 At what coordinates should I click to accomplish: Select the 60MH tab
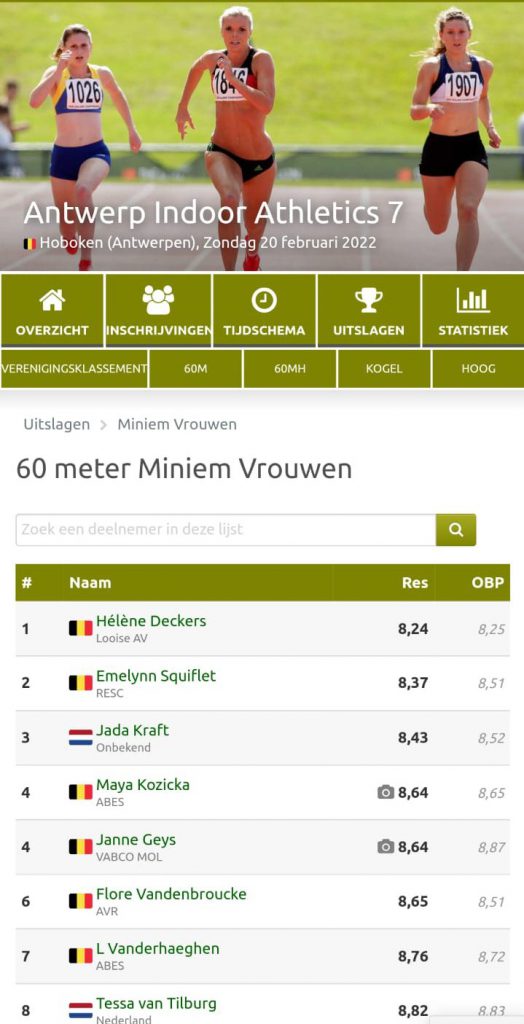click(289, 368)
